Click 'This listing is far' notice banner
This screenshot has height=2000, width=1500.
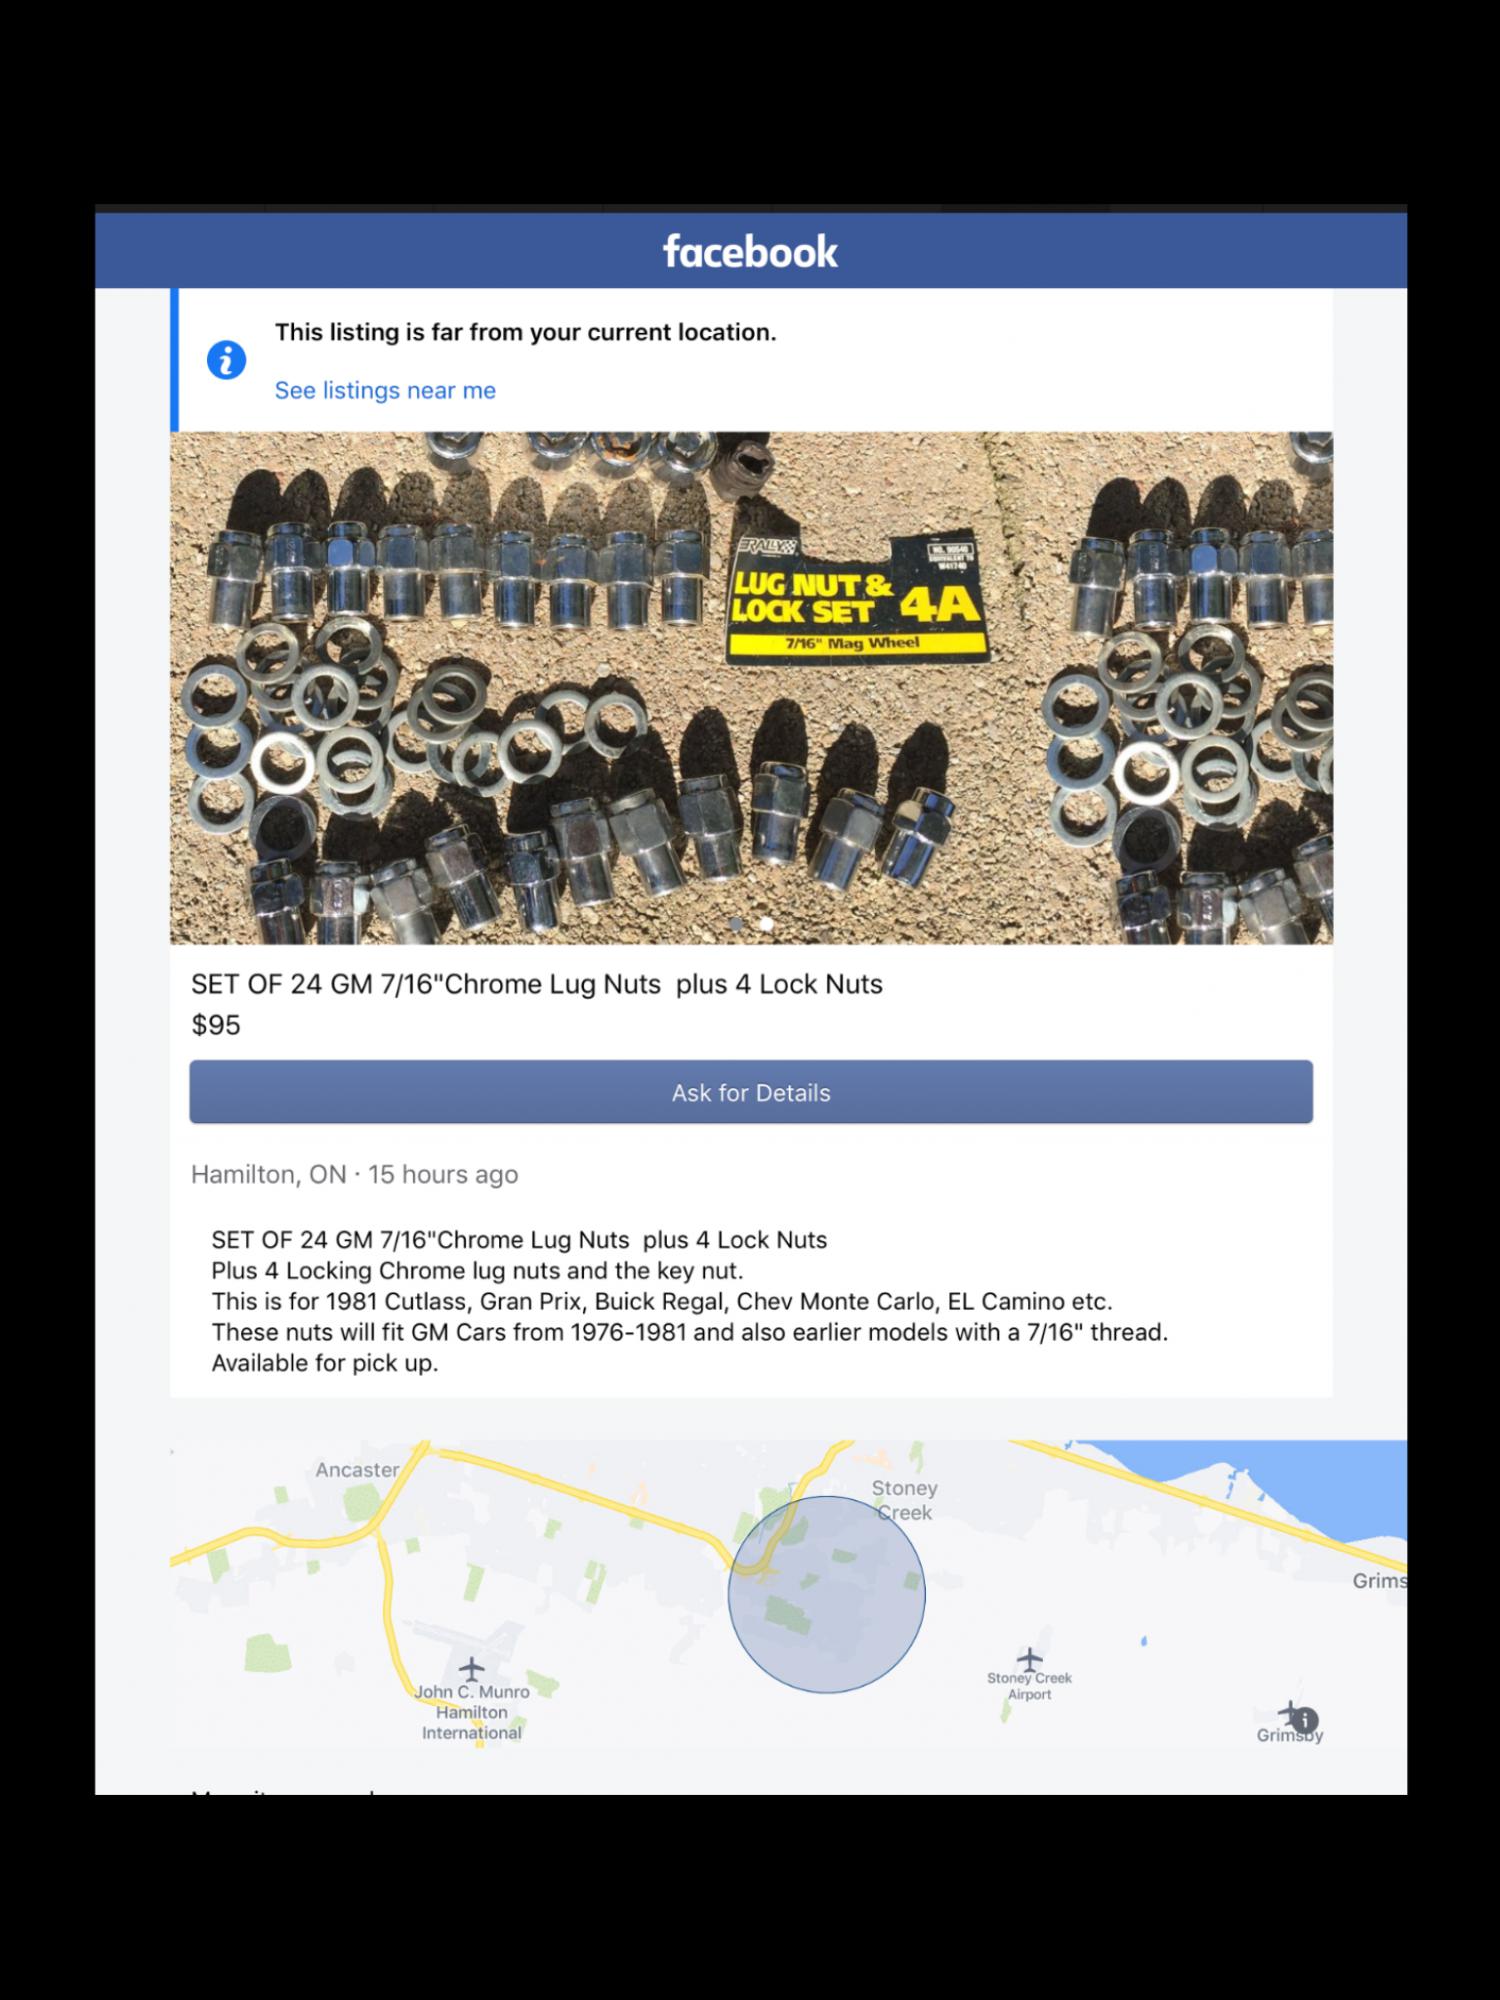click(751, 360)
